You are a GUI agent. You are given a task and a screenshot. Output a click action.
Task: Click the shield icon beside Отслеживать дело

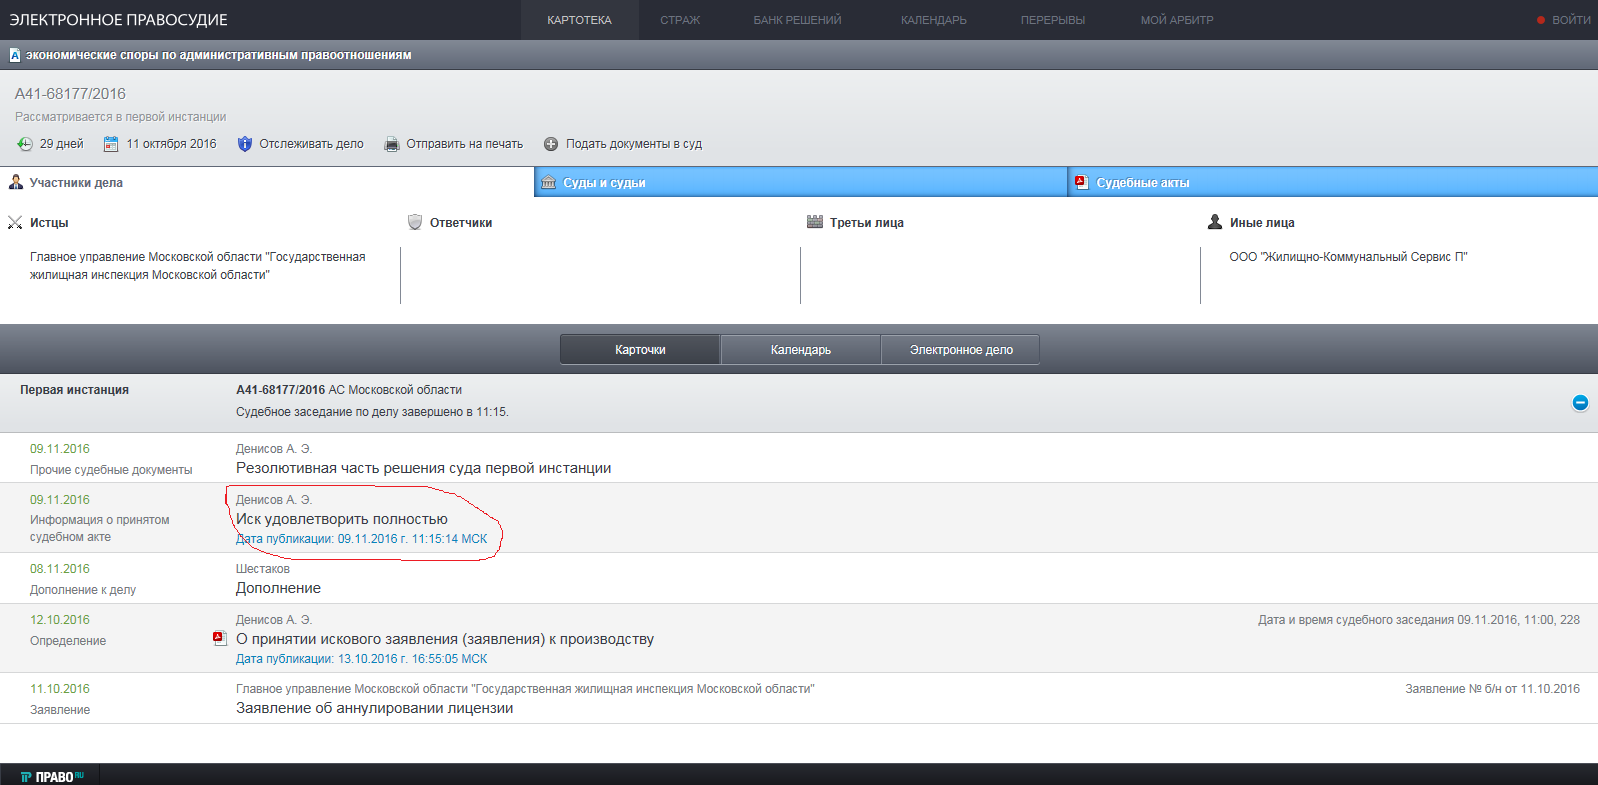click(245, 144)
